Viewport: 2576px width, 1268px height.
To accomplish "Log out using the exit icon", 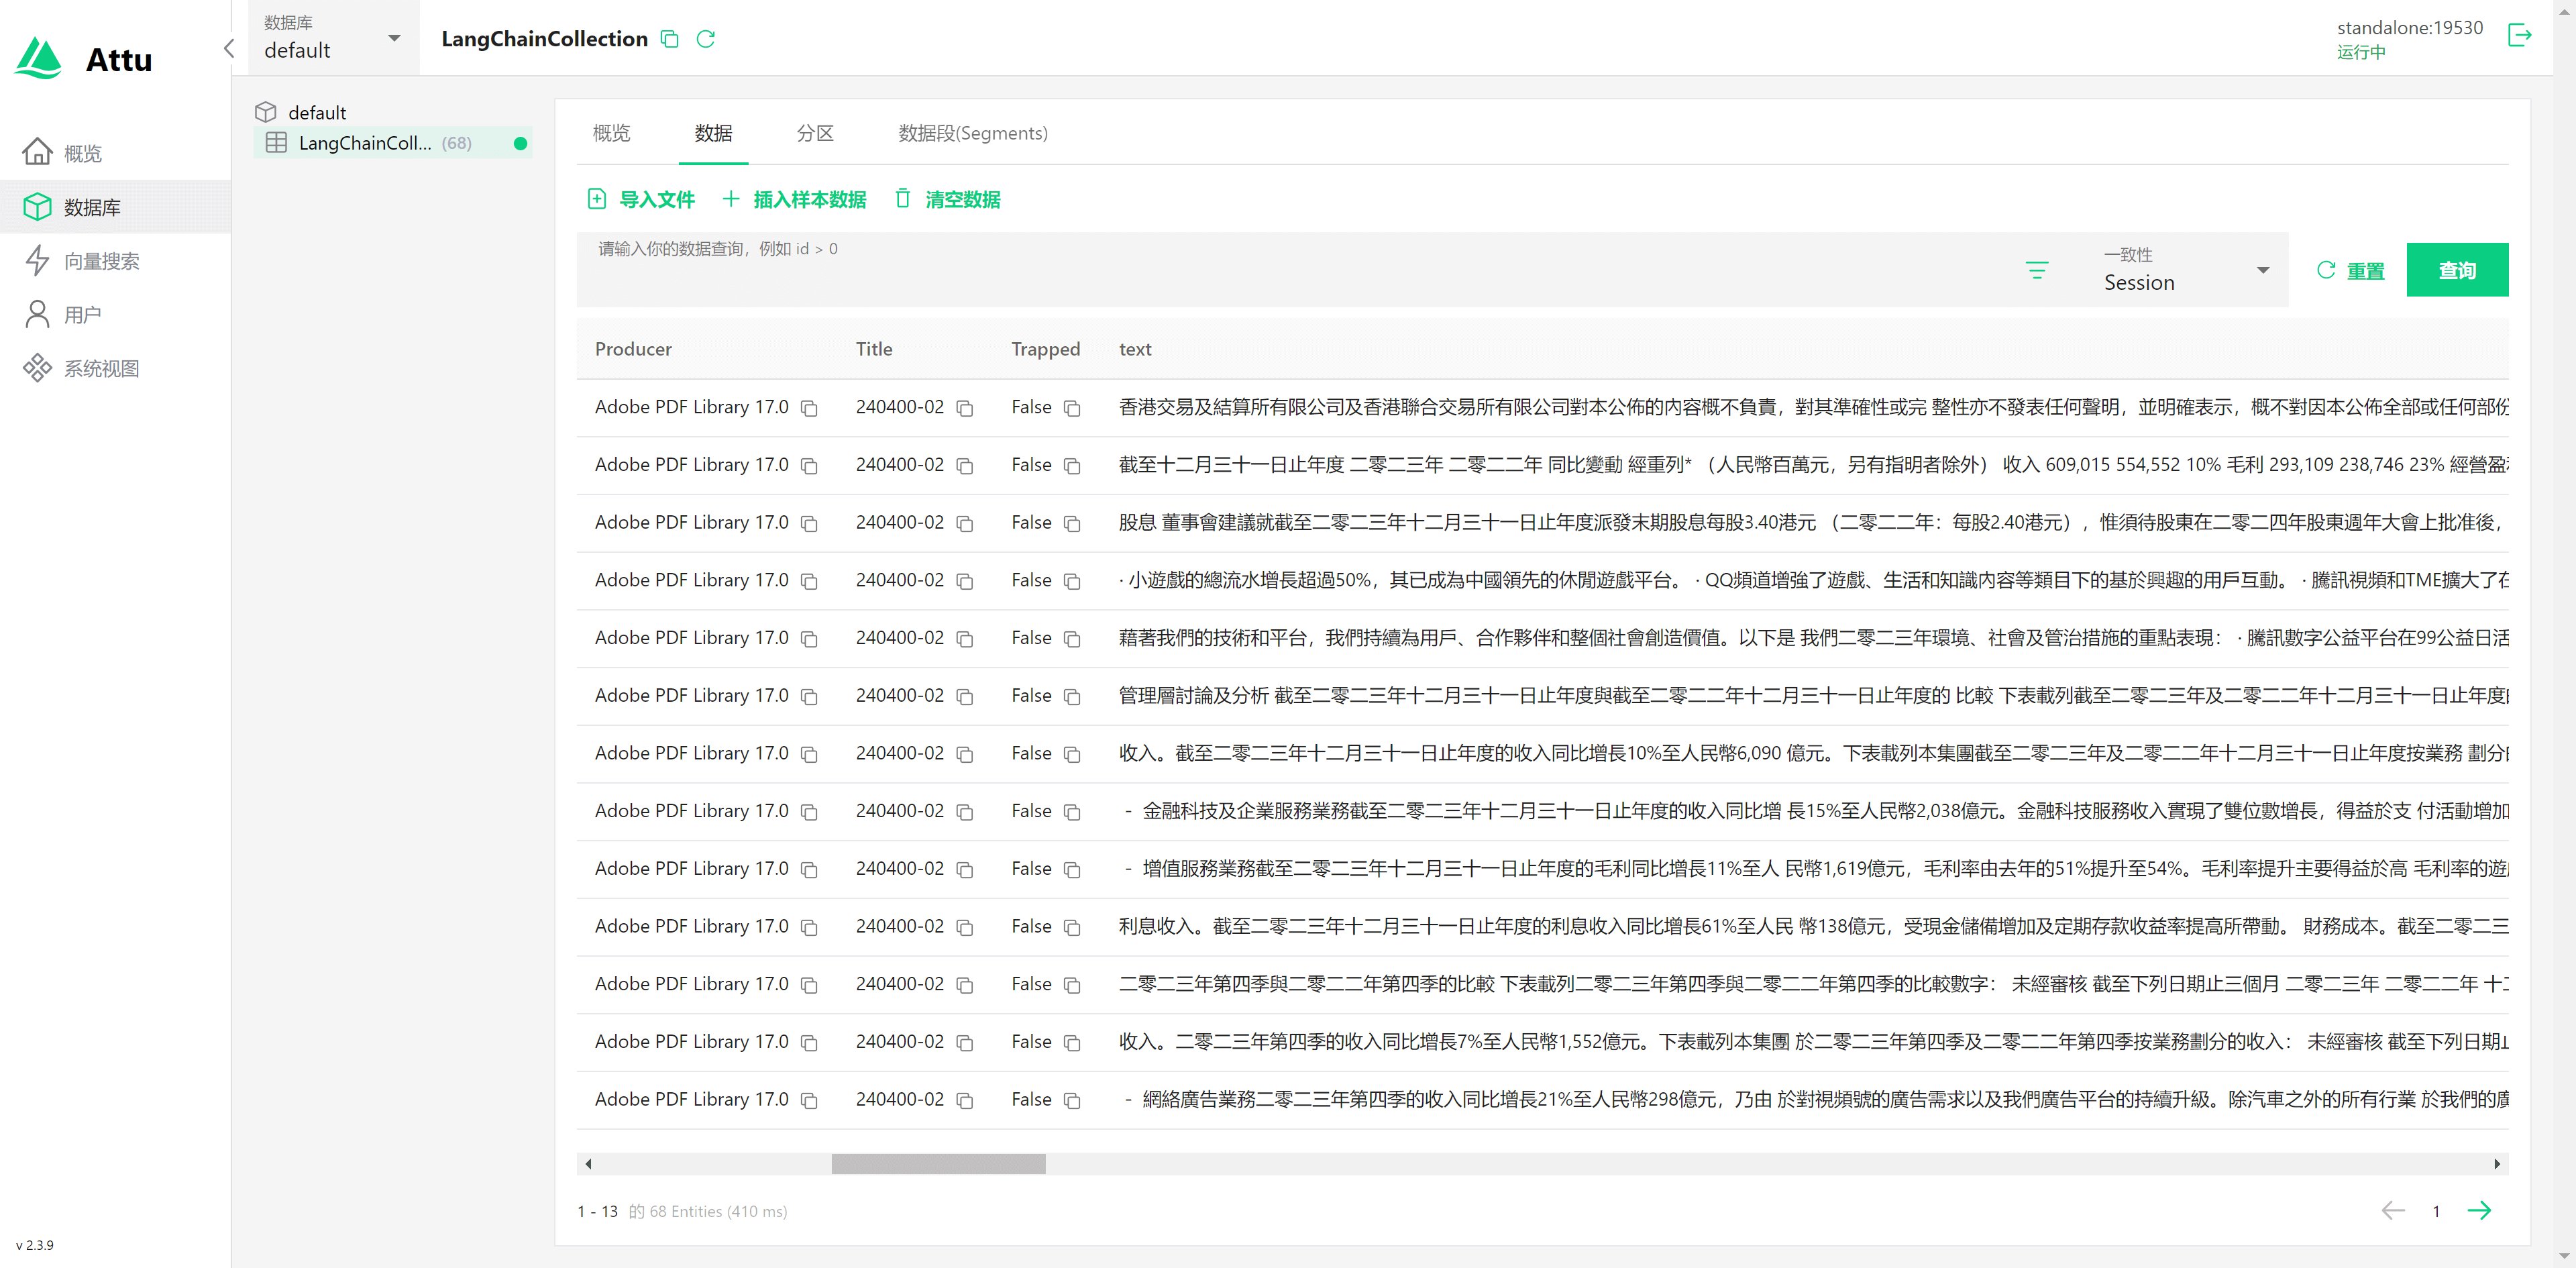I will point(2519,36).
